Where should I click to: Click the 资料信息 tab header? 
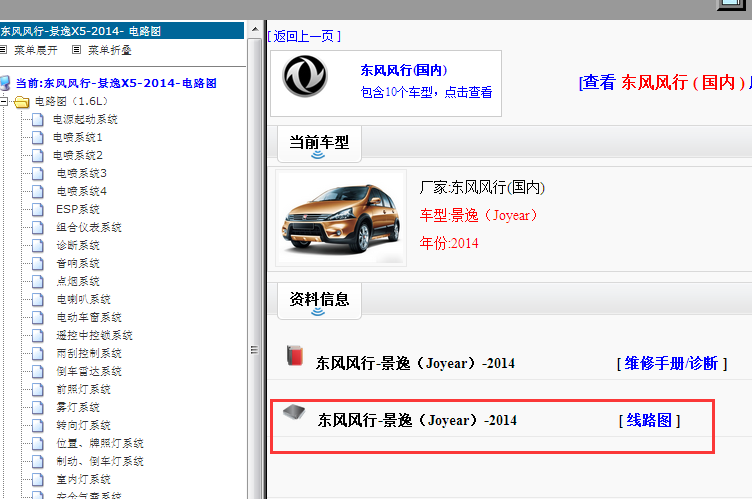point(319,301)
